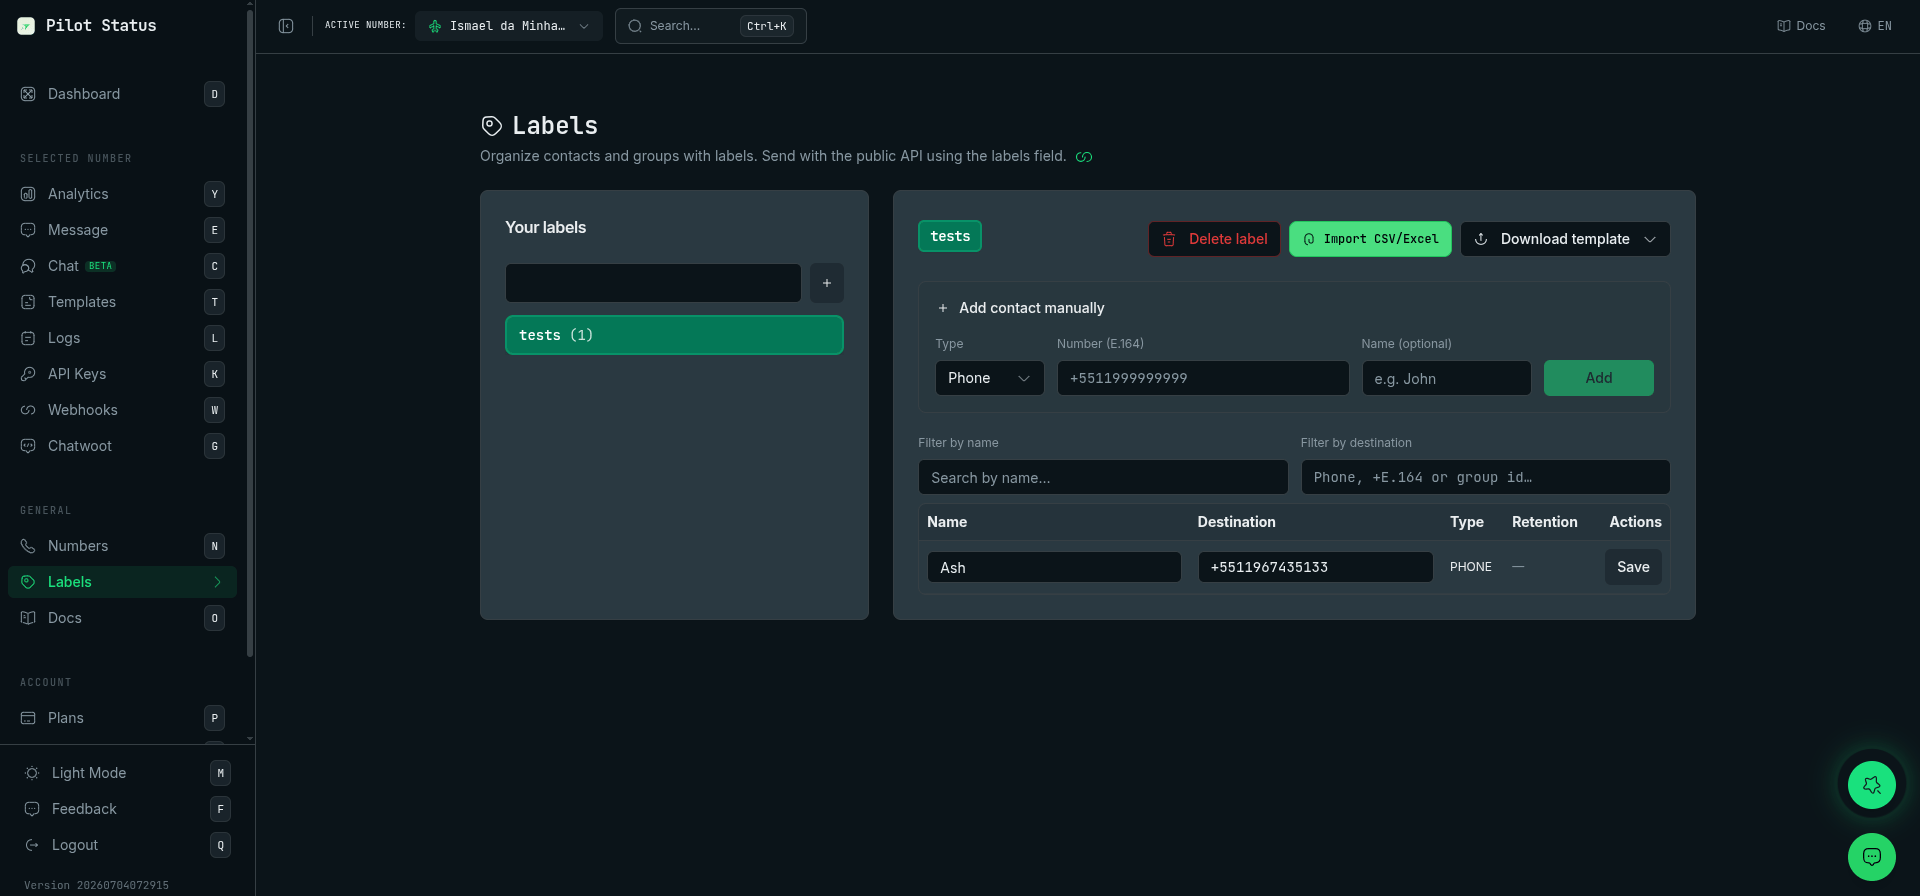Focus the new label name field

(x=653, y=283)
